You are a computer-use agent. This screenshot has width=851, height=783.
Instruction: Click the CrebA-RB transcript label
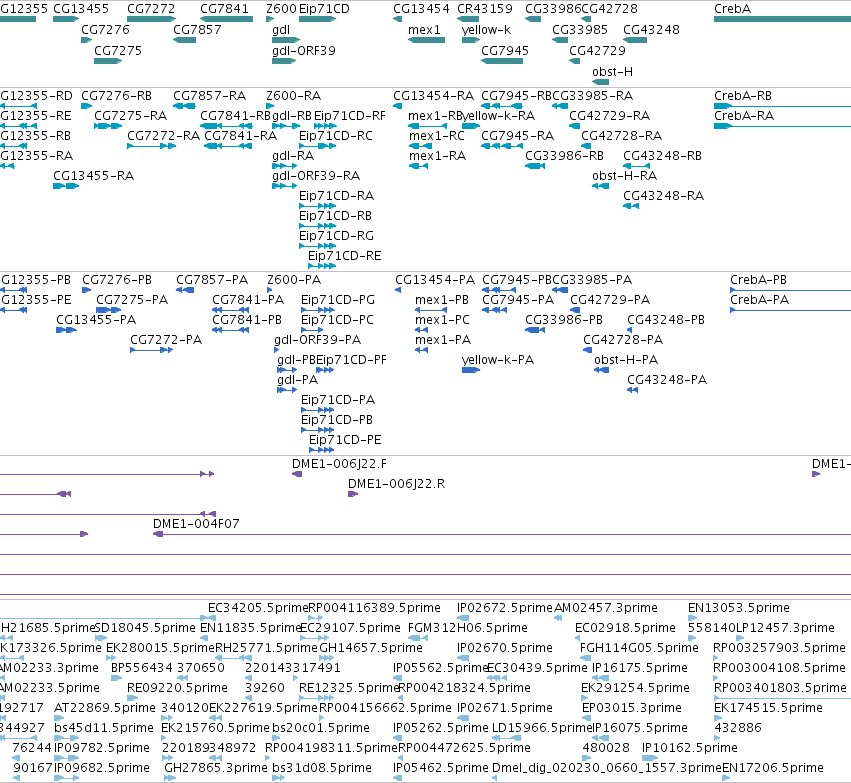coord(742,96)
